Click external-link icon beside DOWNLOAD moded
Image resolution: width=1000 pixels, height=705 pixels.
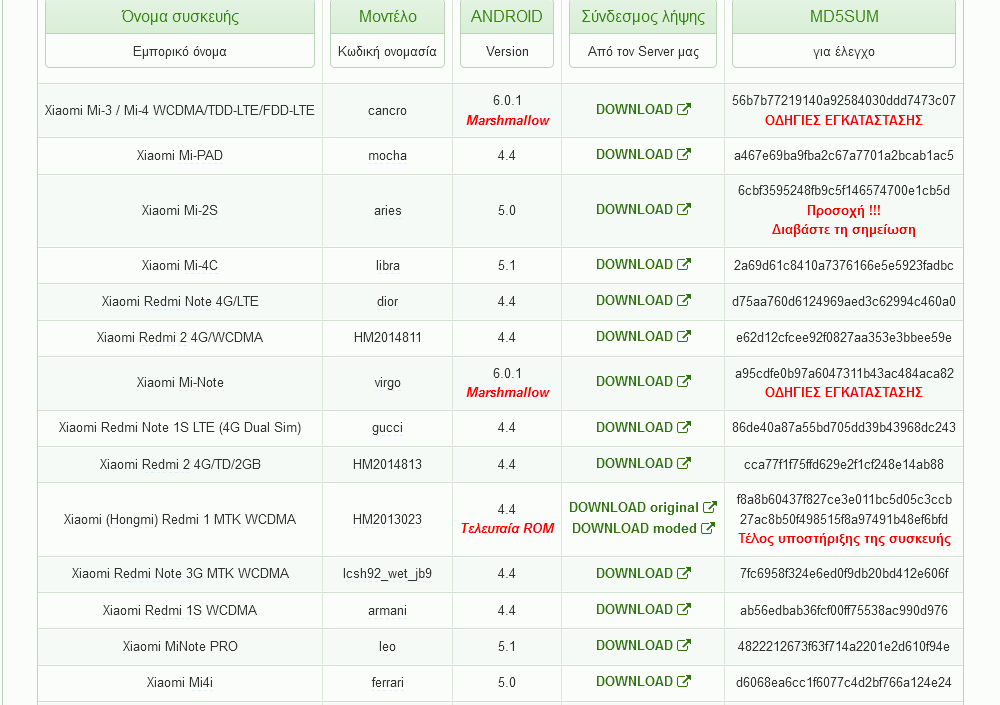pyautogui.click(x=708, y=529)
